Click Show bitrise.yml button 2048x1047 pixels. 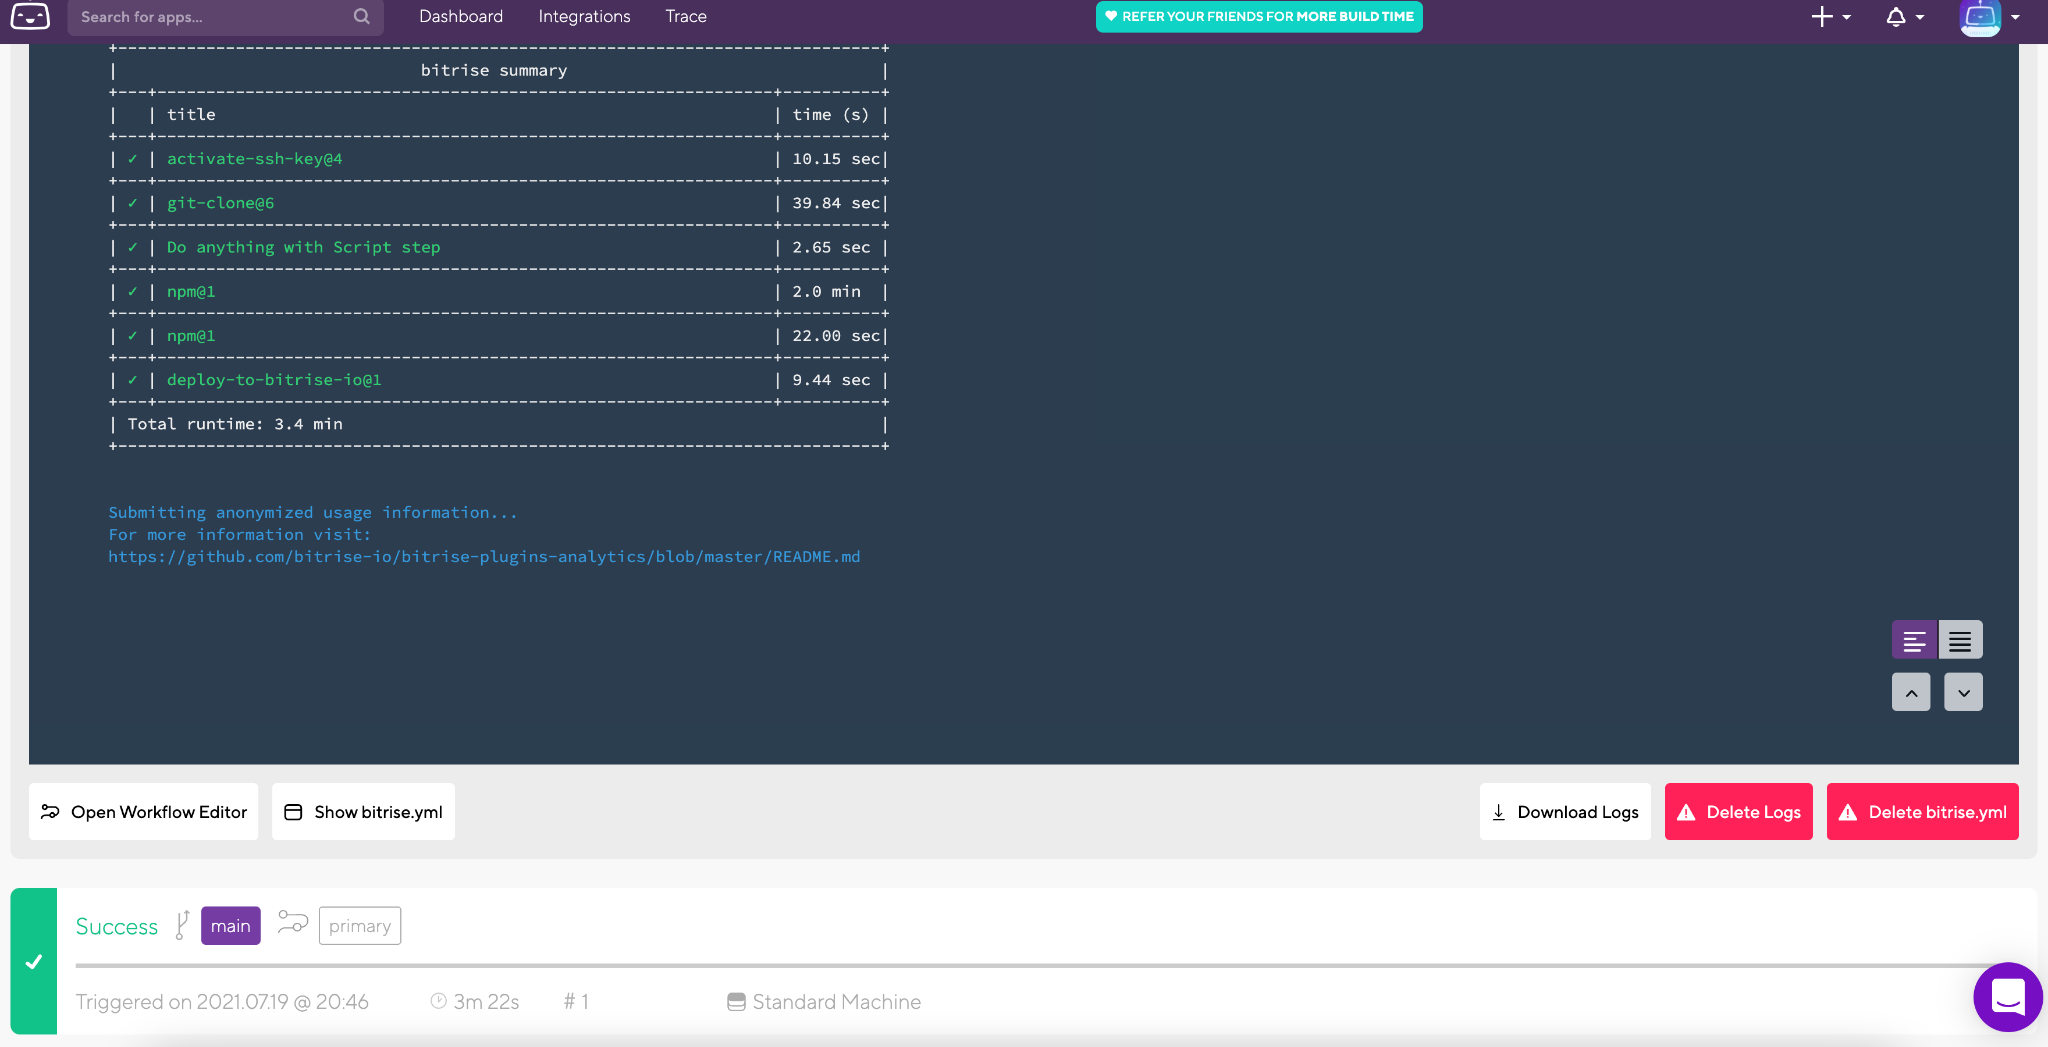click(363, 812)
